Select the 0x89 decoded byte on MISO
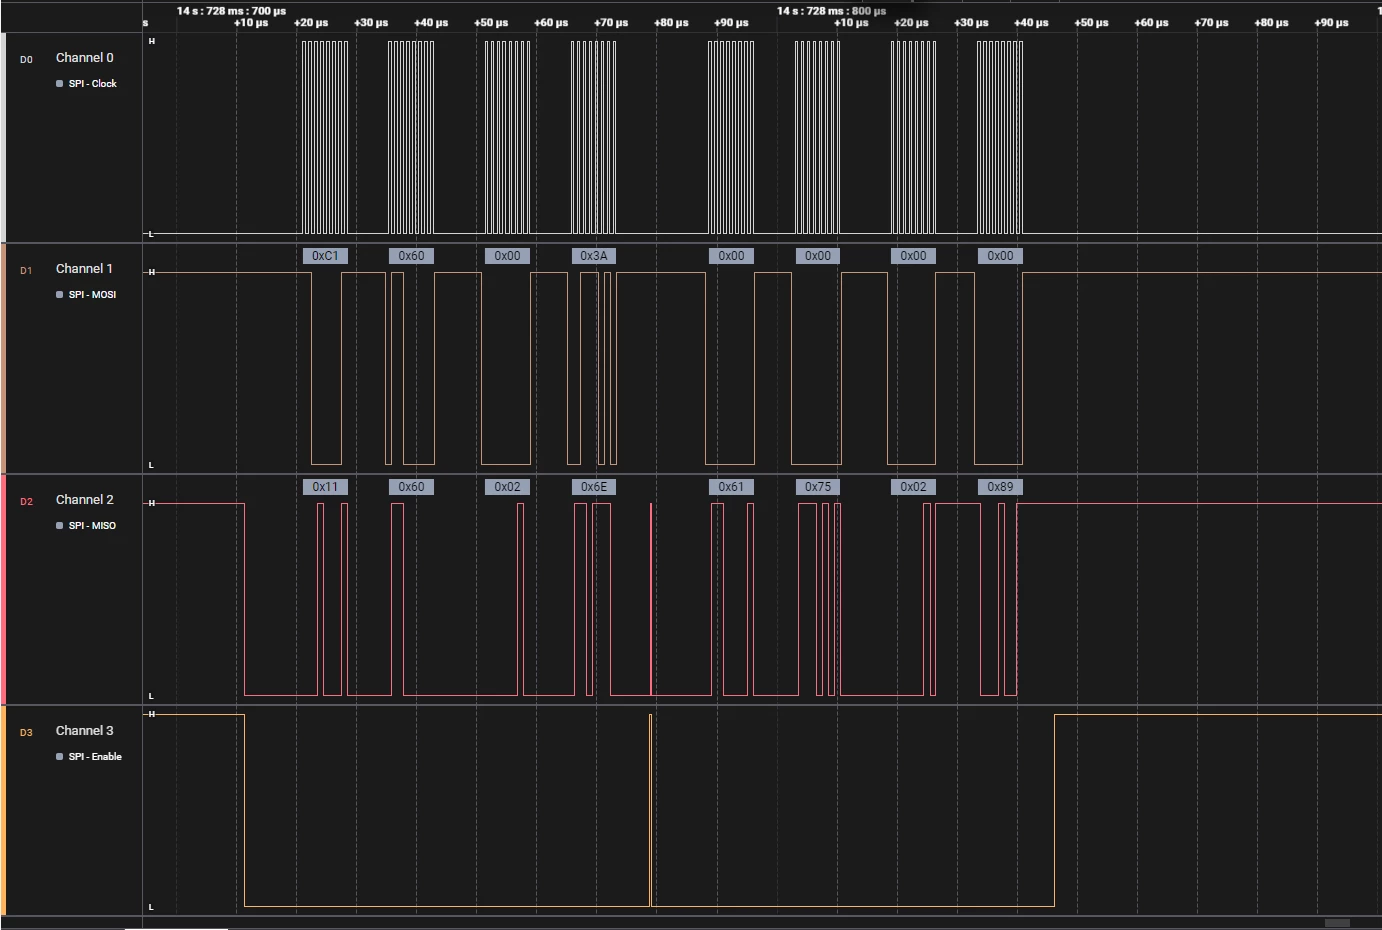 click(x=1000, y=487)
